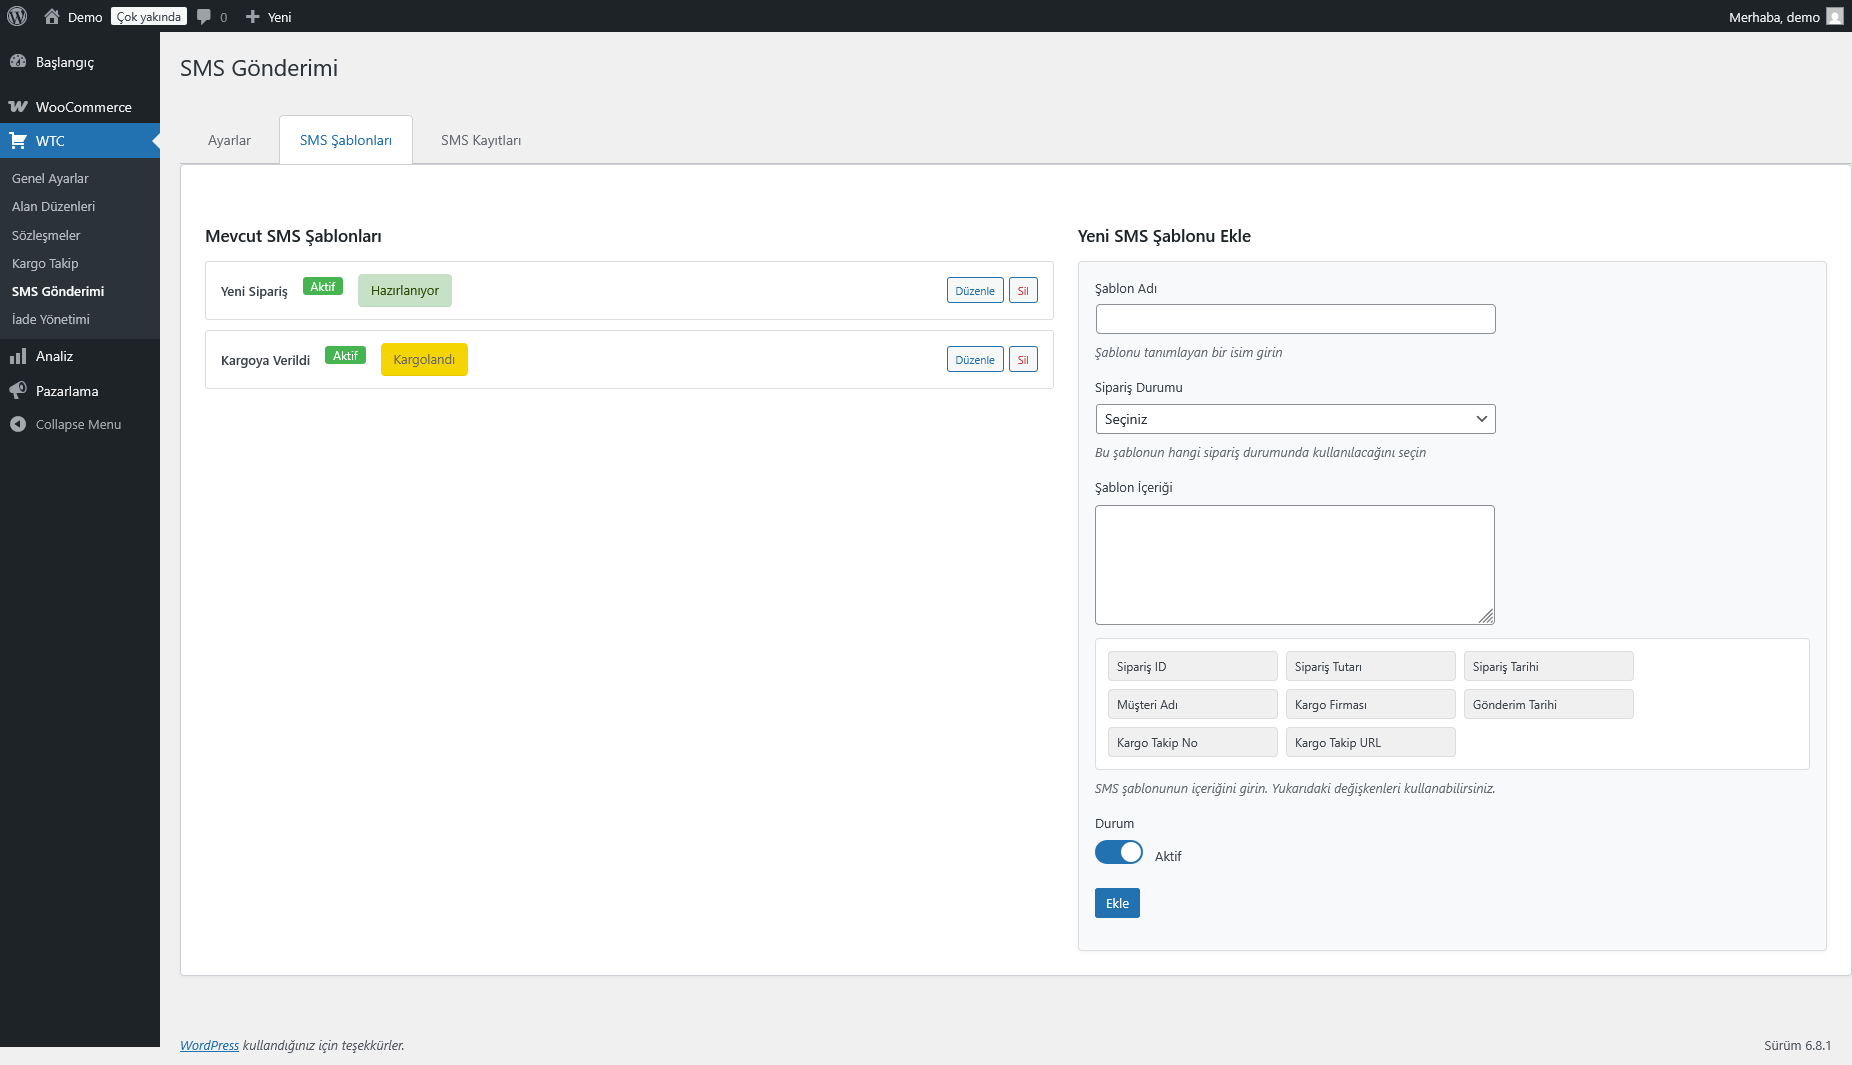Open Başlangıç dashboard icon

coord(18,61)
